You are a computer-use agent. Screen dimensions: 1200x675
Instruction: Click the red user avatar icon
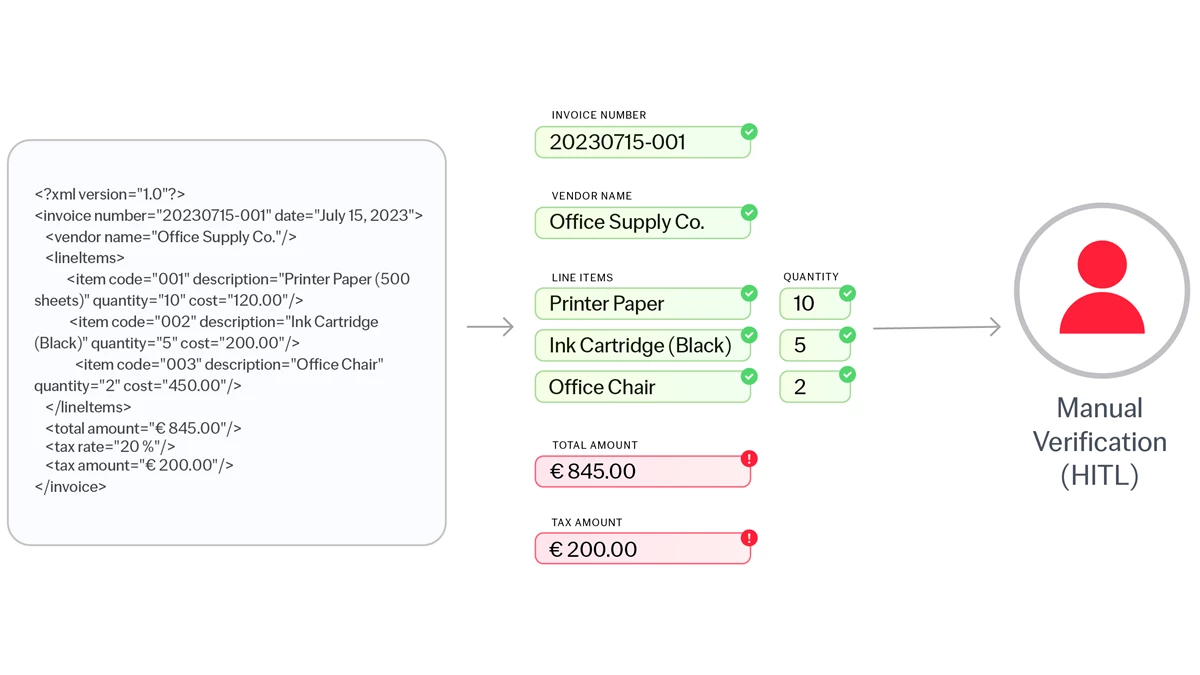tap(1101, 290)
